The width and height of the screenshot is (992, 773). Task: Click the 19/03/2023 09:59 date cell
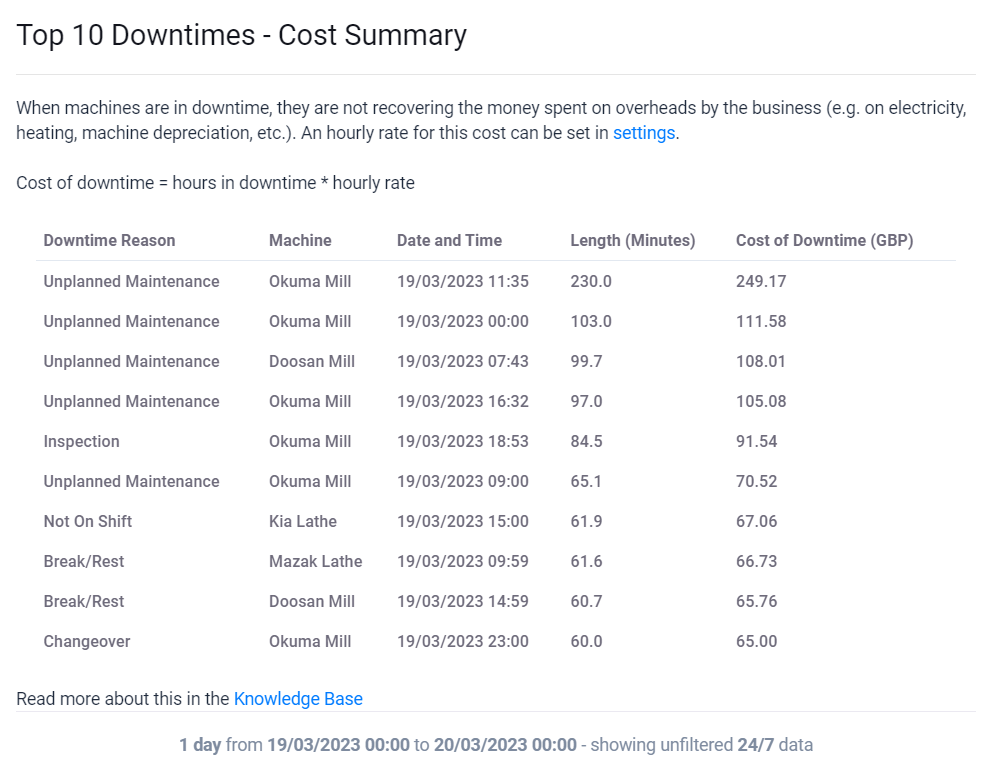[462, 561]
